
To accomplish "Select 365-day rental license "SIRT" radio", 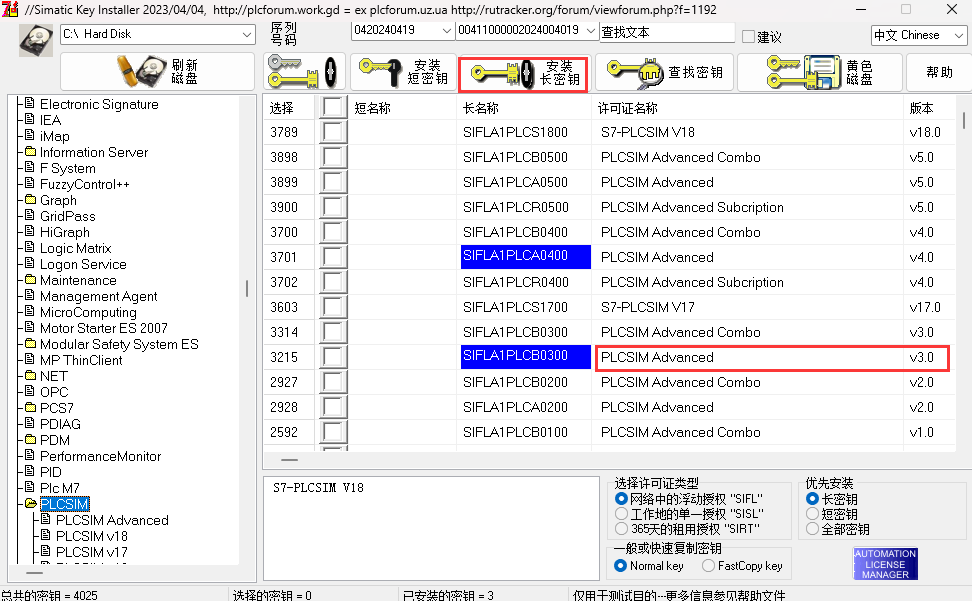I will (621, 529).
